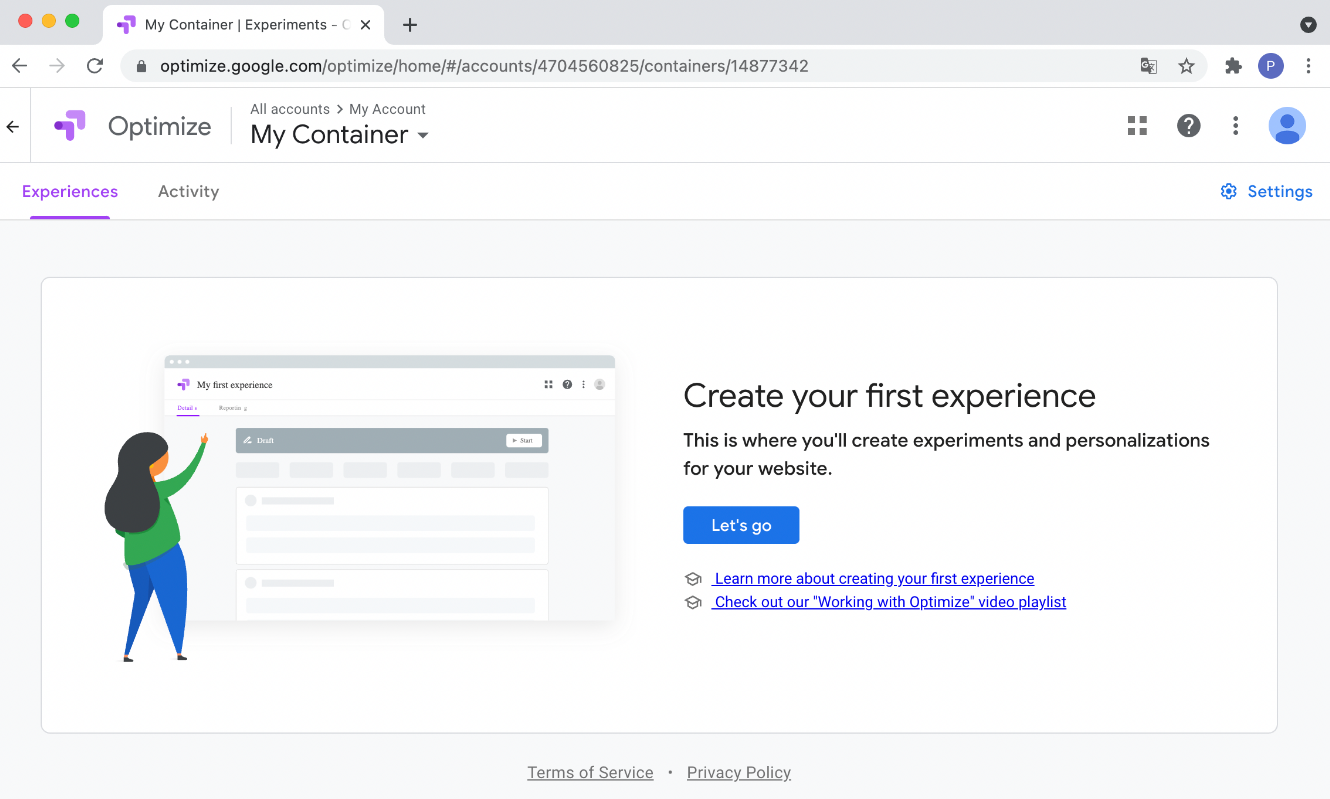Reload the page

[x=95, y=66]
